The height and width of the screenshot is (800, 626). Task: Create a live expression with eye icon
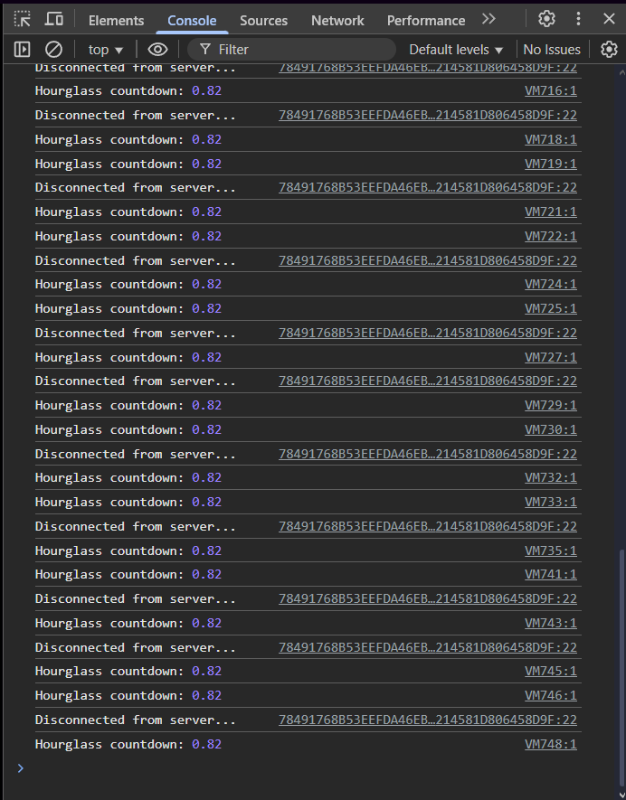pos(157,49)
